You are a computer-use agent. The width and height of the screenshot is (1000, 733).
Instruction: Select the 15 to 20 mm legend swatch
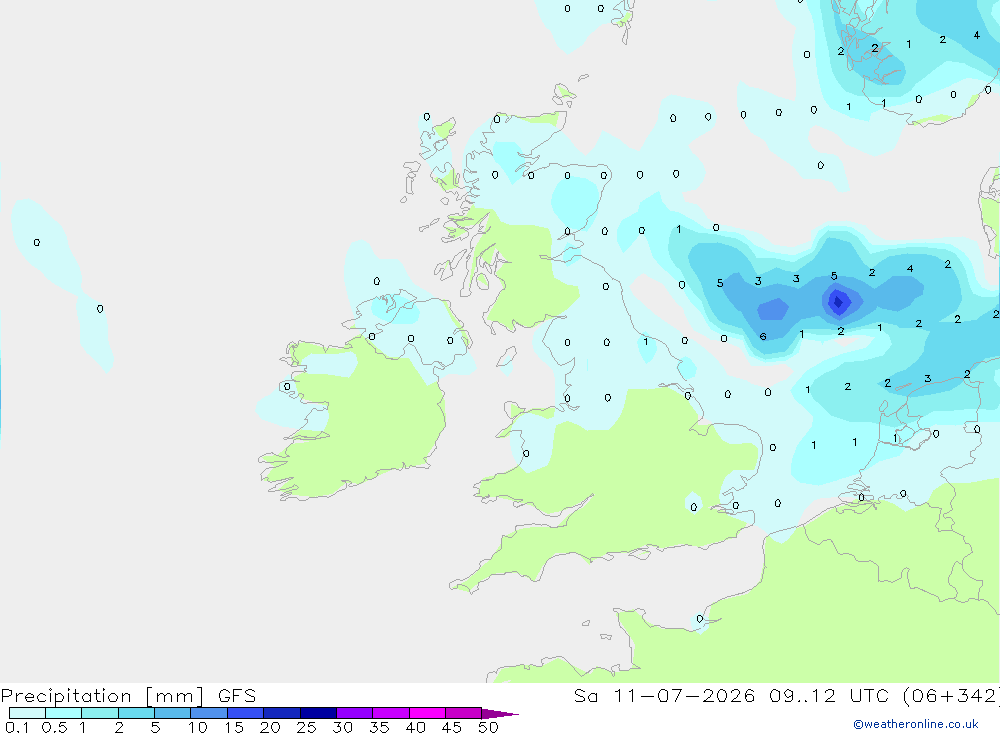coord(246,713)
